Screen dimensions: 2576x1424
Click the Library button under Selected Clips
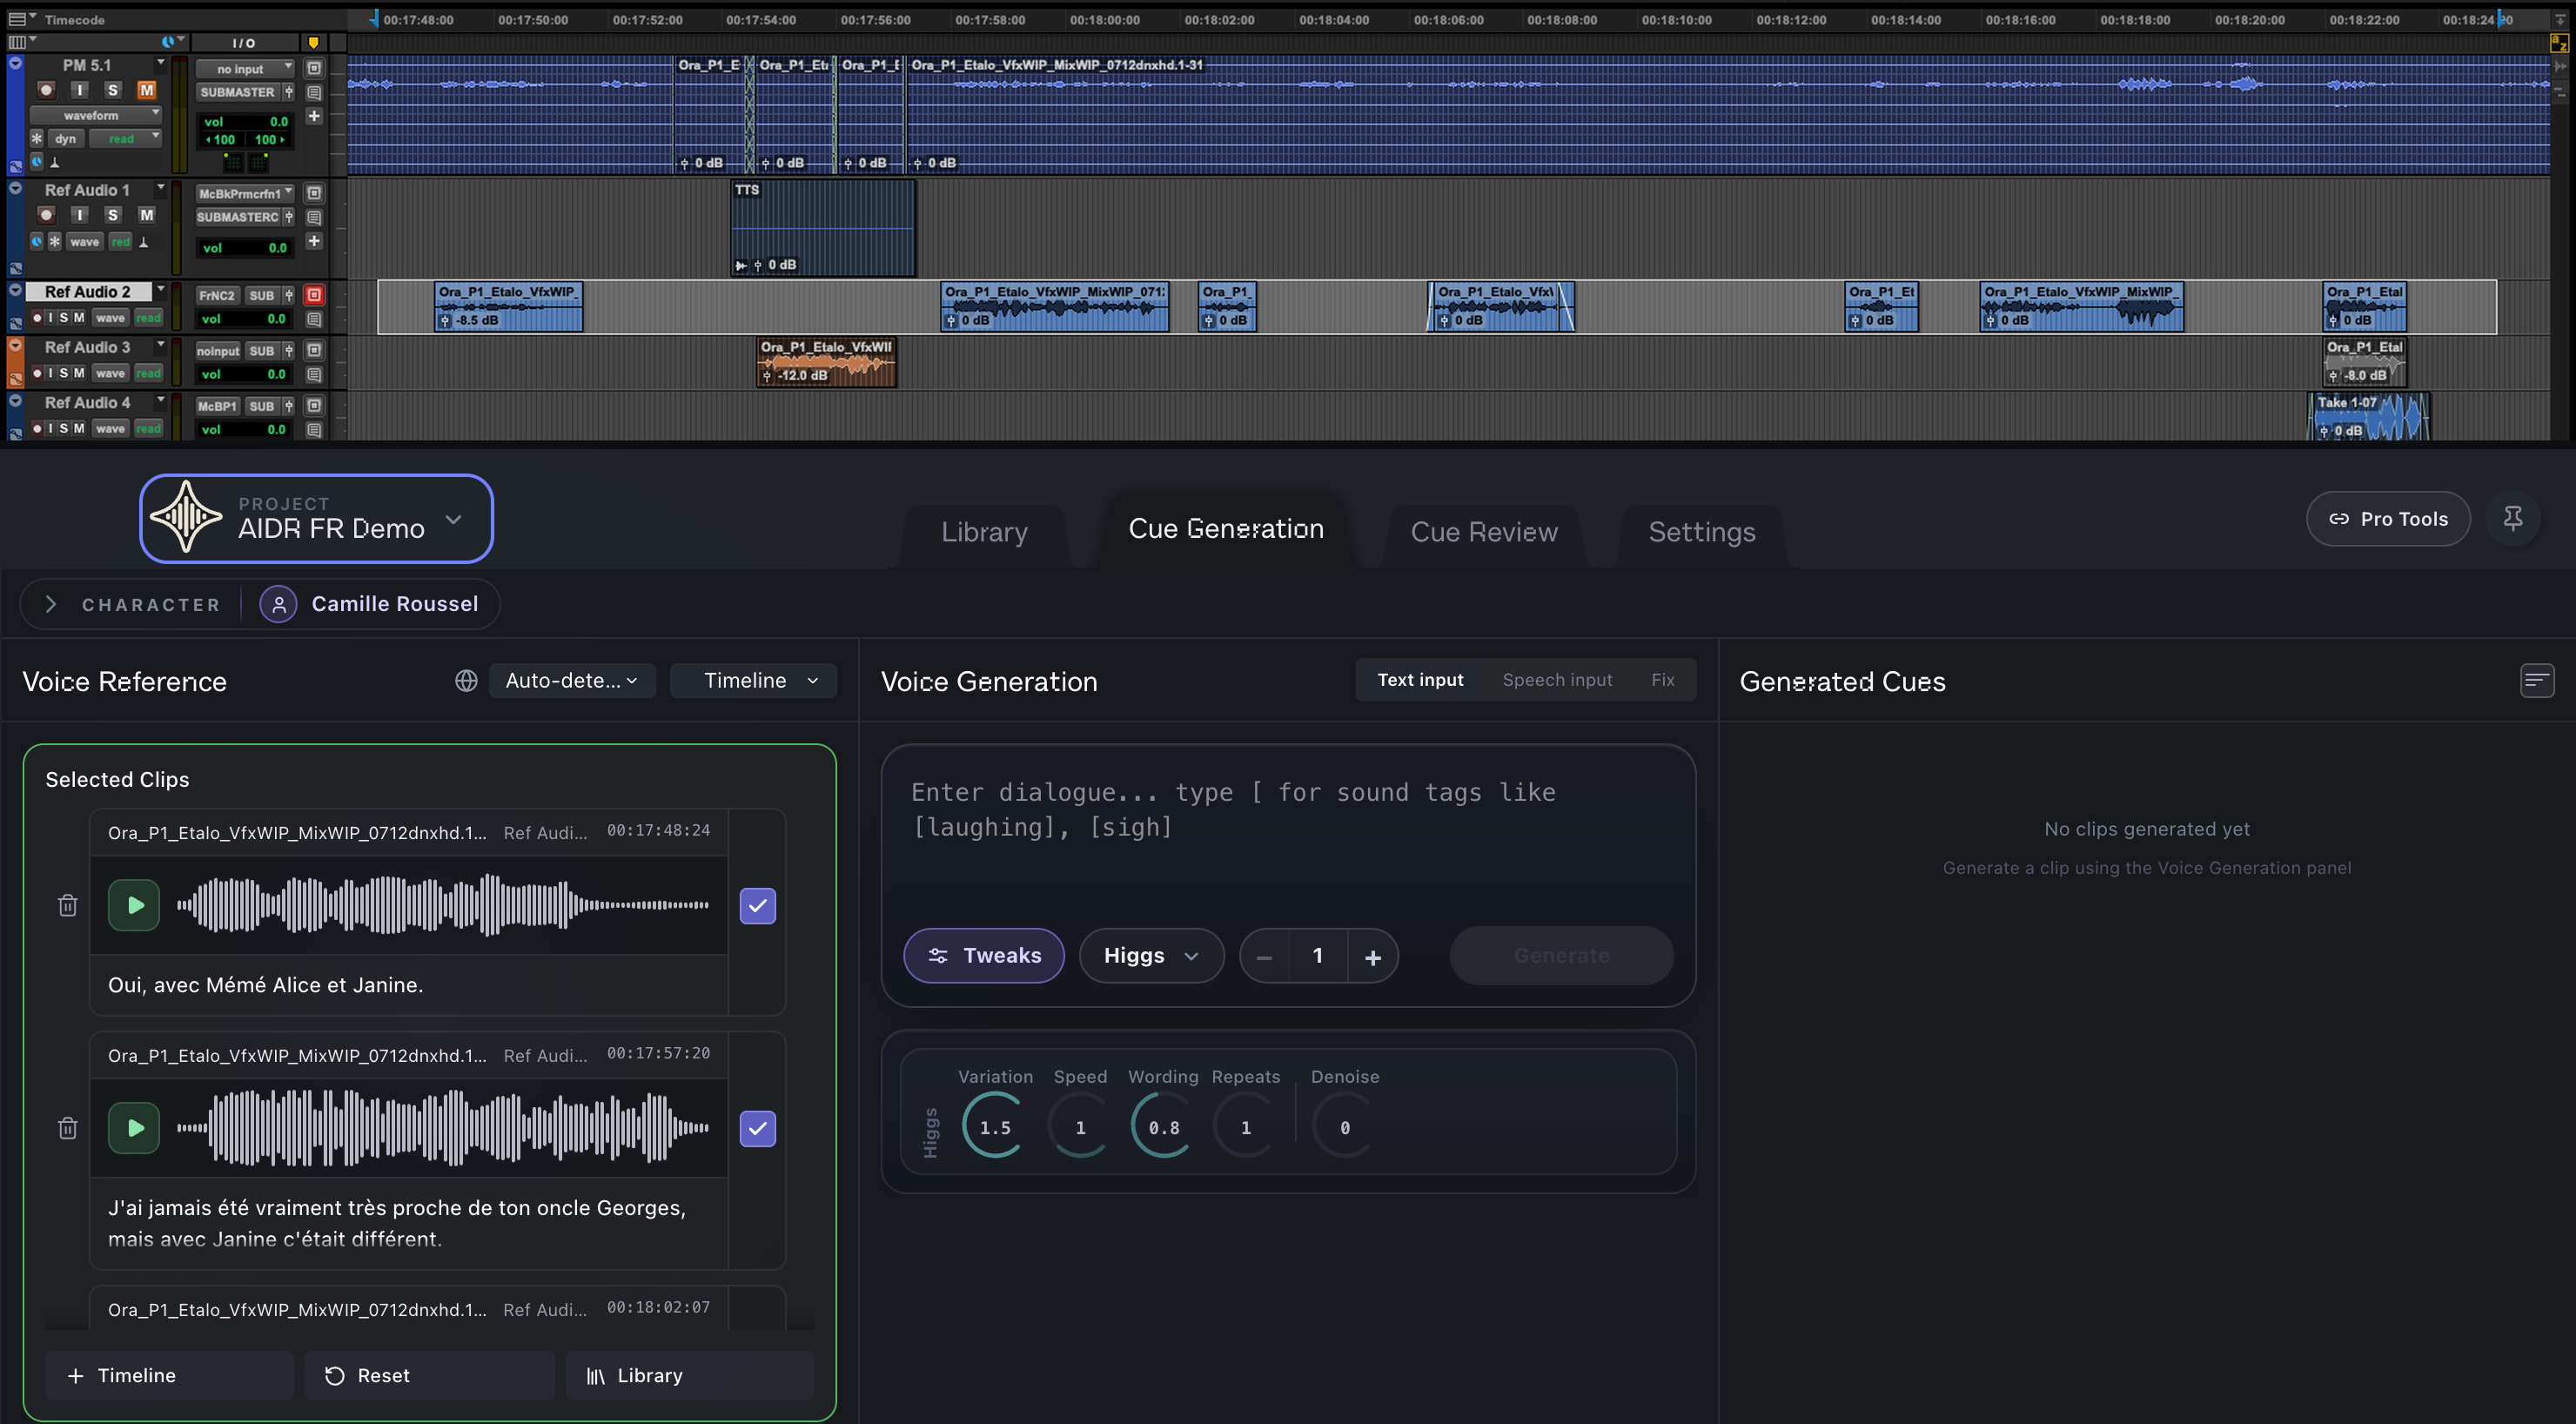pyautogui.click(x=689, y=1376)
